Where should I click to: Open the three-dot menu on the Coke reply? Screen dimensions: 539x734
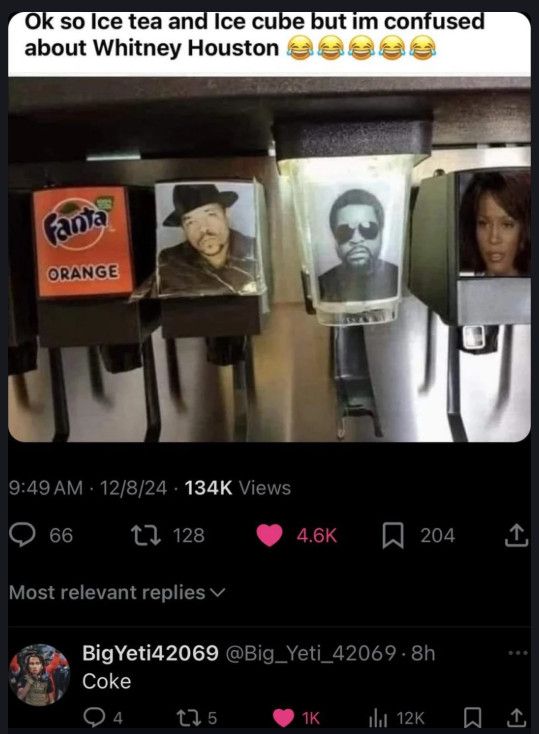518,652
